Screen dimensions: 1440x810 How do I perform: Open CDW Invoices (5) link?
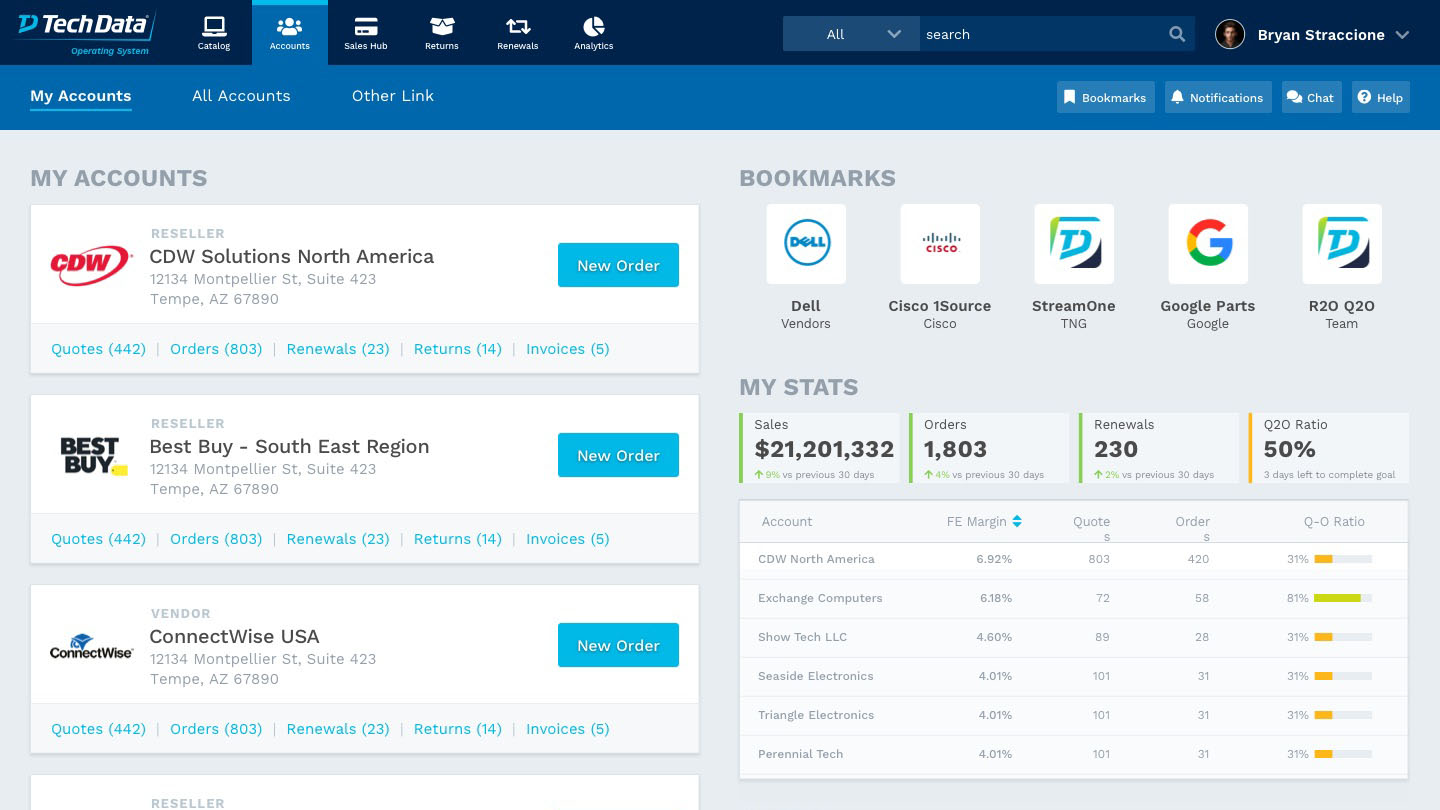pyautogui.click(x=568, y=349)
